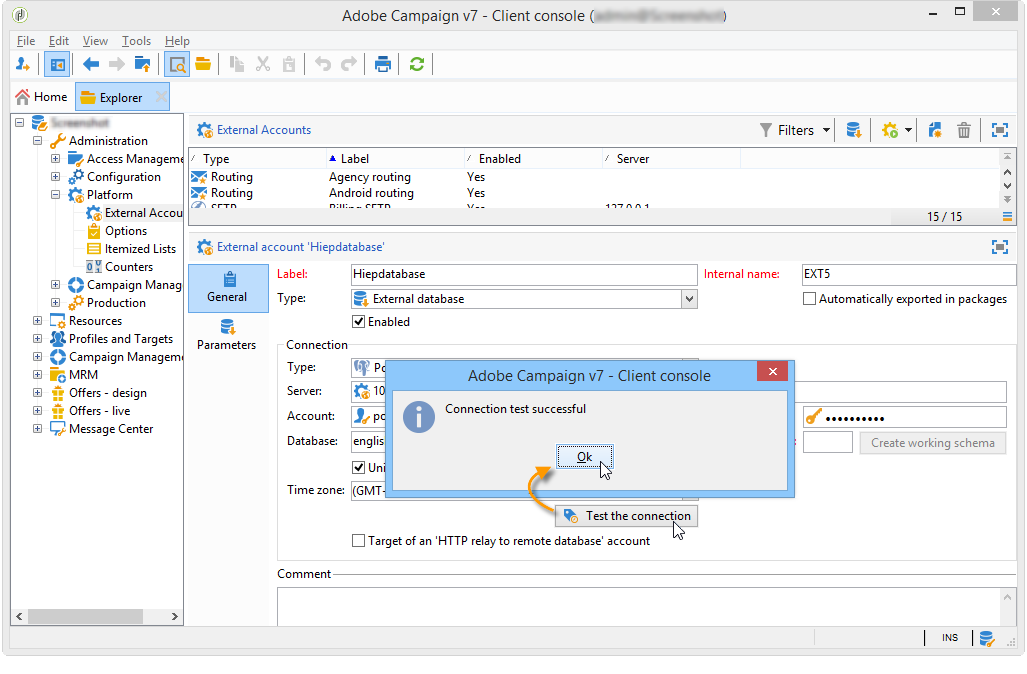Viewport: 1027px width, 674px height.
Task: Click the parent folder up icon
Action: [x=142, y=64]
